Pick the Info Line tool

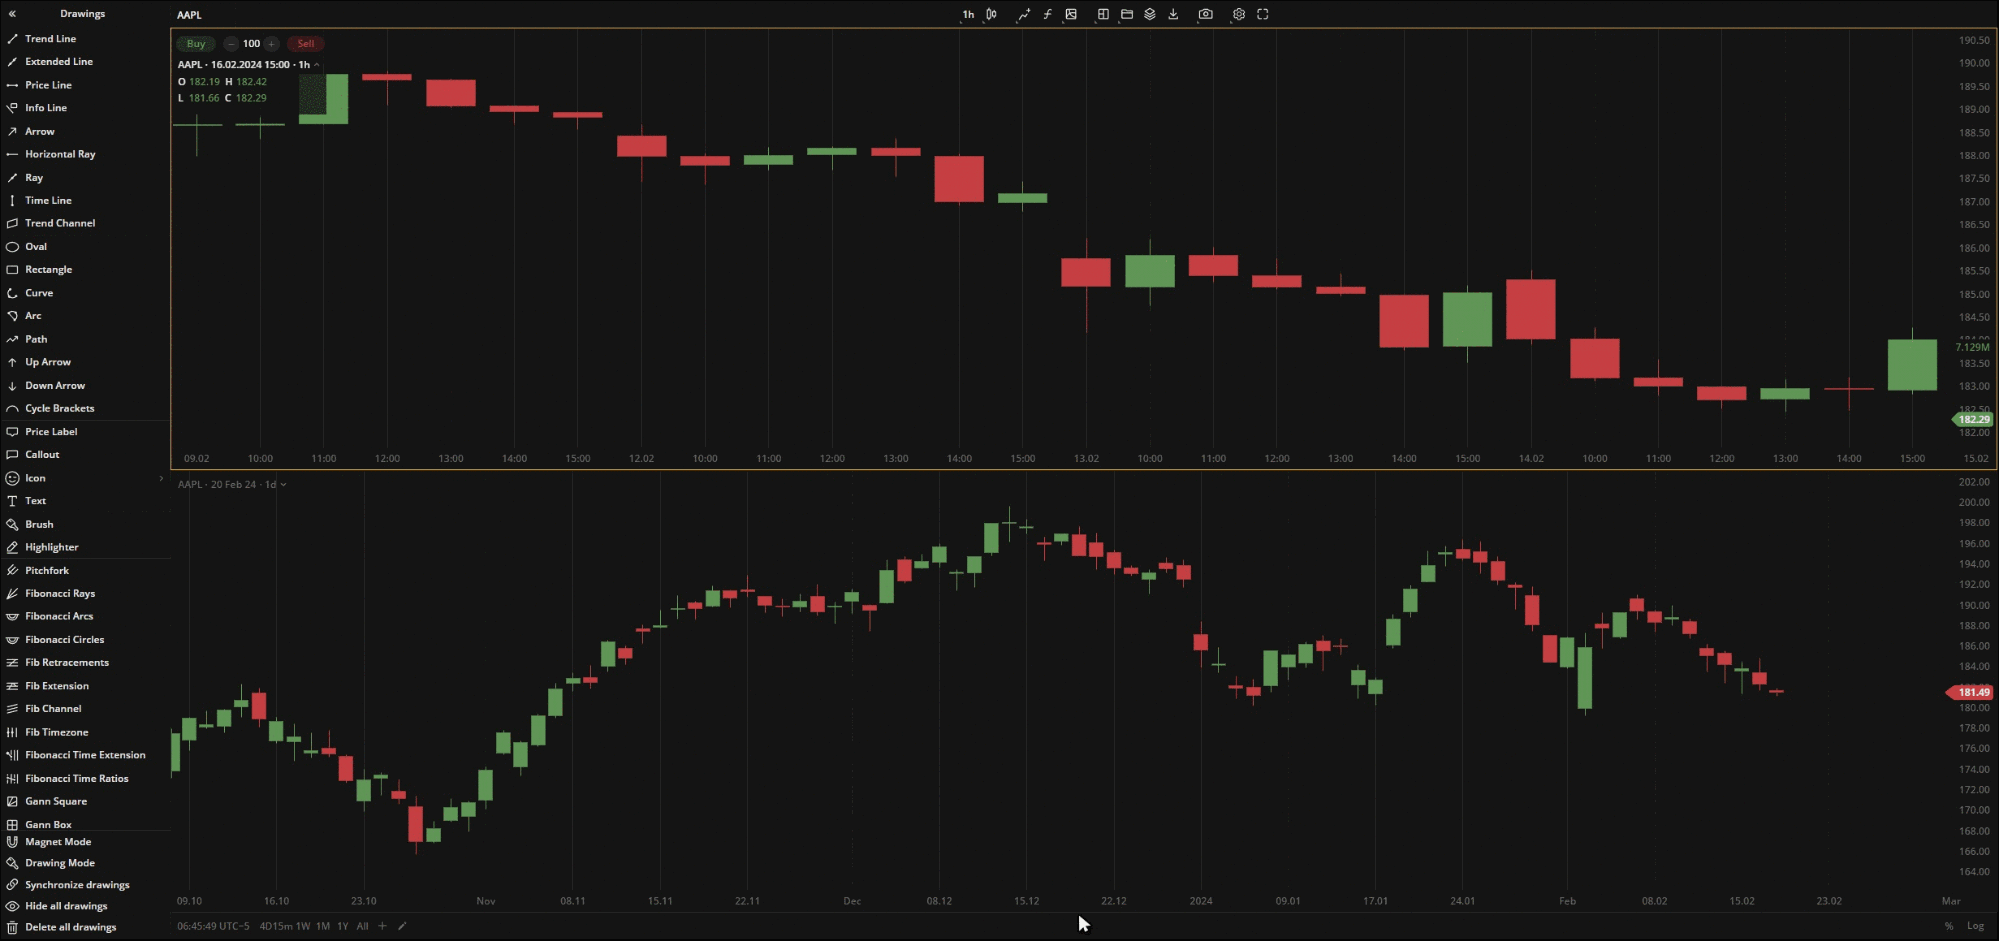tap(46, 108)
